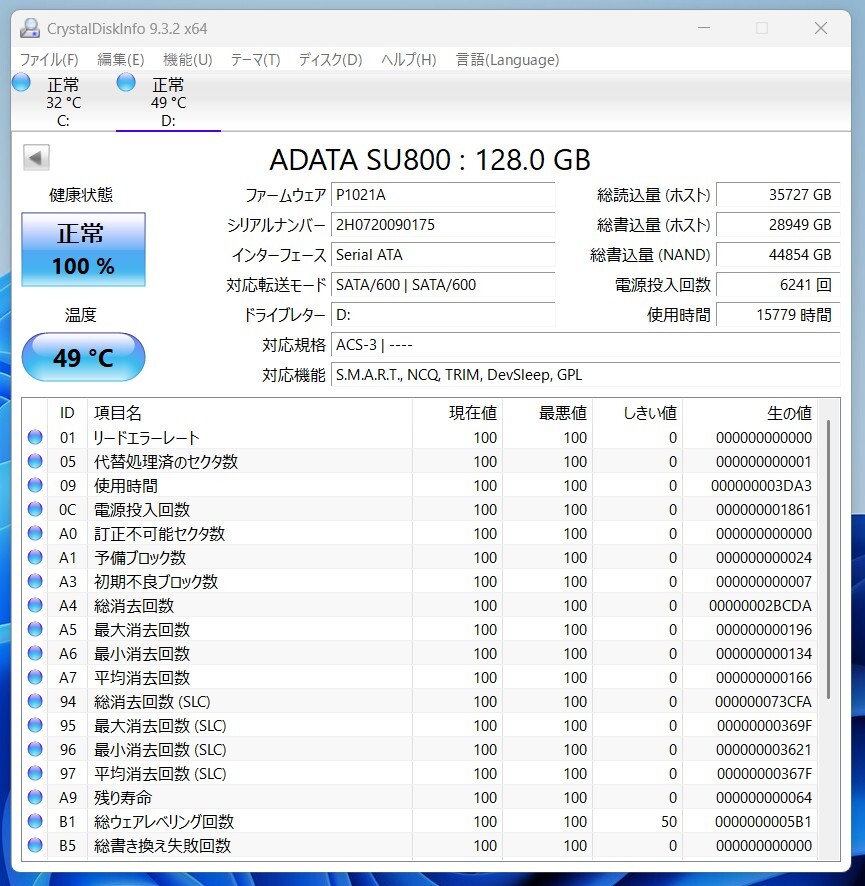865x886 pixels.
Task: Open the ディスク(D) menu
Action: (x=331, y=60)
